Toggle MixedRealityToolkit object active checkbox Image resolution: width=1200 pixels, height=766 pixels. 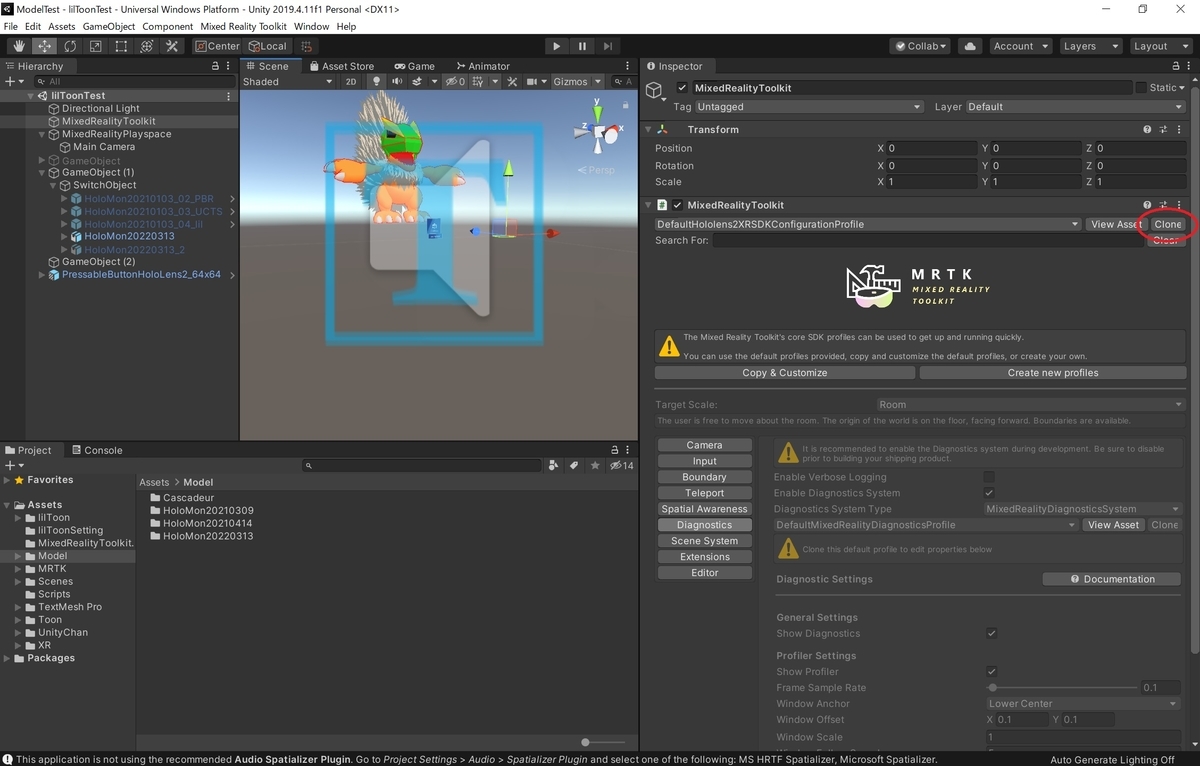coord(682,88)
